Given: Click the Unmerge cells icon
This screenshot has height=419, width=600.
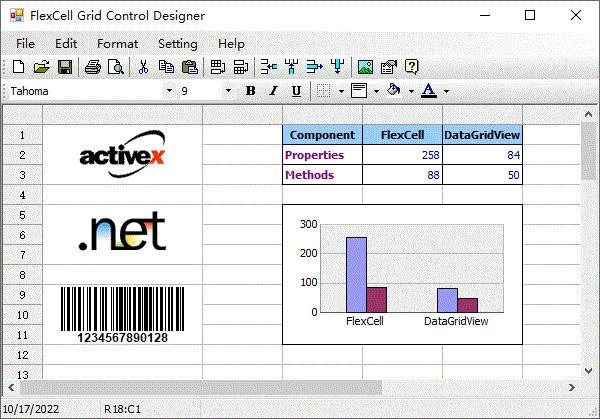Looking at the screenshot, I should [241, 67].
